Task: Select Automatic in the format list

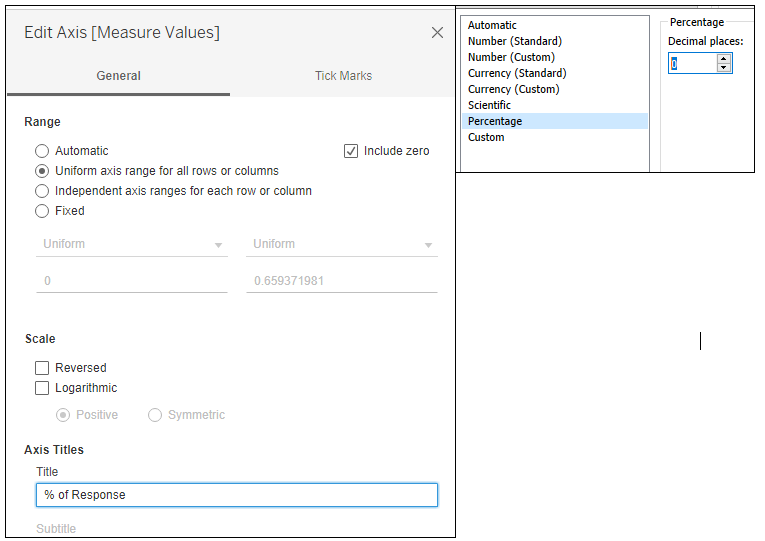Action: click(492, 25)
